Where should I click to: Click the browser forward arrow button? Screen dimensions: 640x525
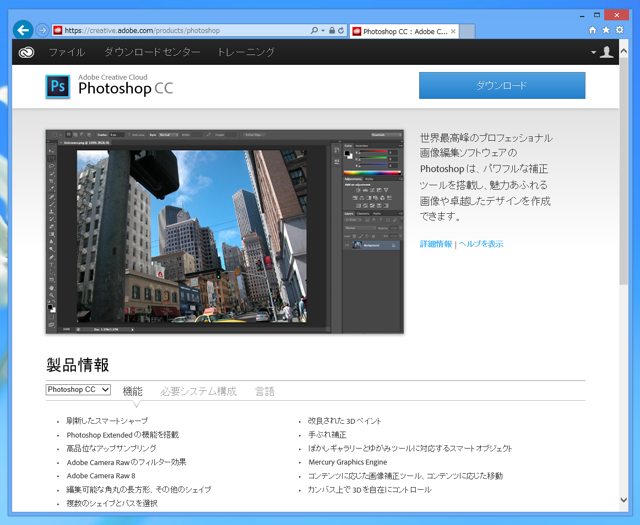(x=42, y=30)
